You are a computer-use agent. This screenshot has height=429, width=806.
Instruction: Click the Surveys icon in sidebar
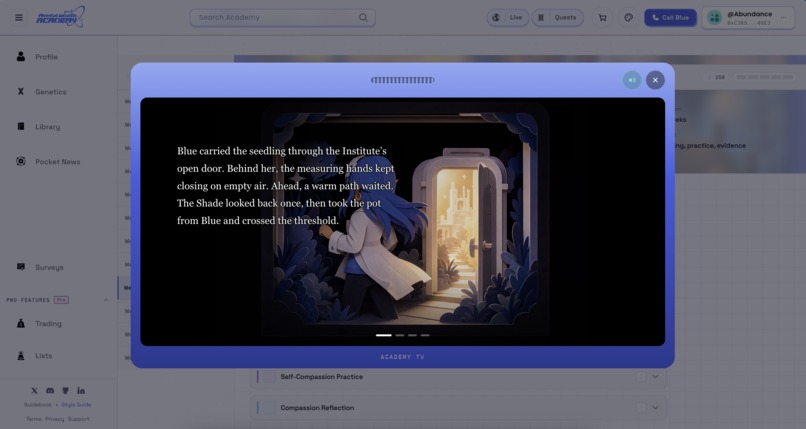(21, 267)
